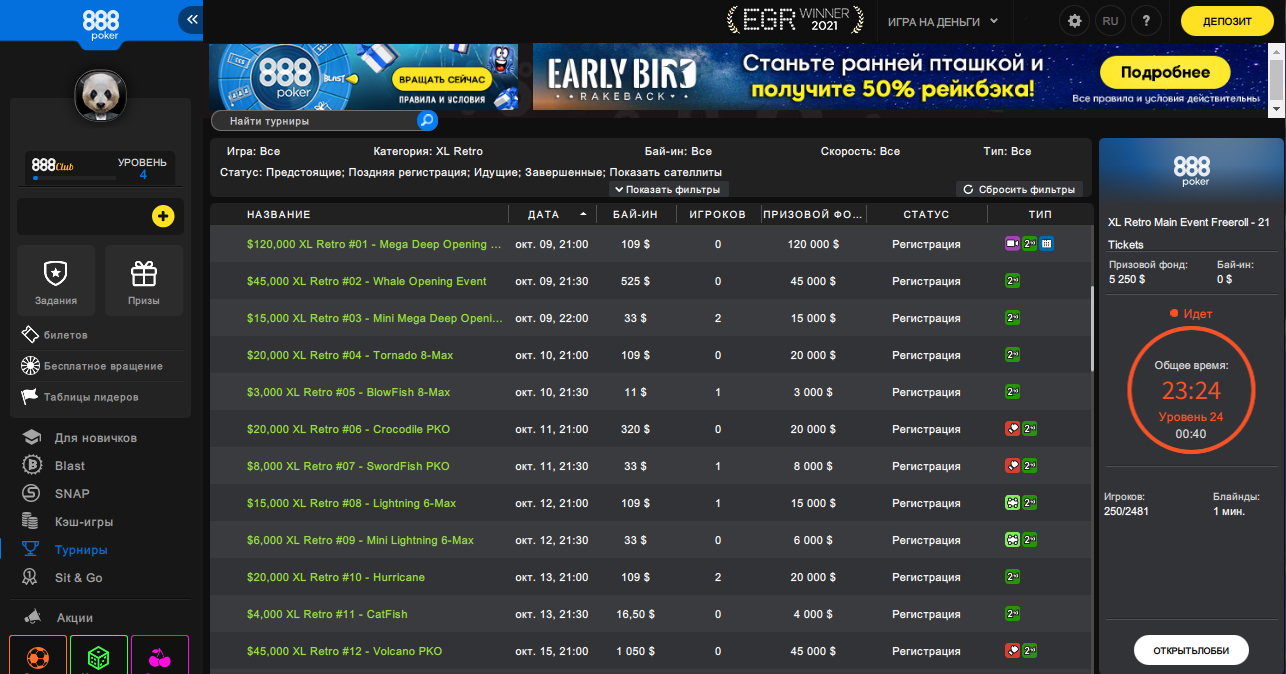This screenshot has width=1286, height=674.
Task: Open the Призы gift tile
Action: point(144,281)
